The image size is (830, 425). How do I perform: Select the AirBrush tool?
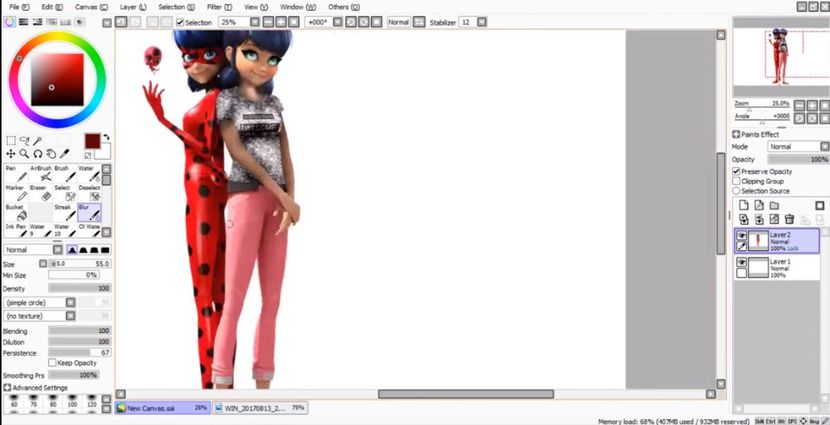[x=41, y=174]
